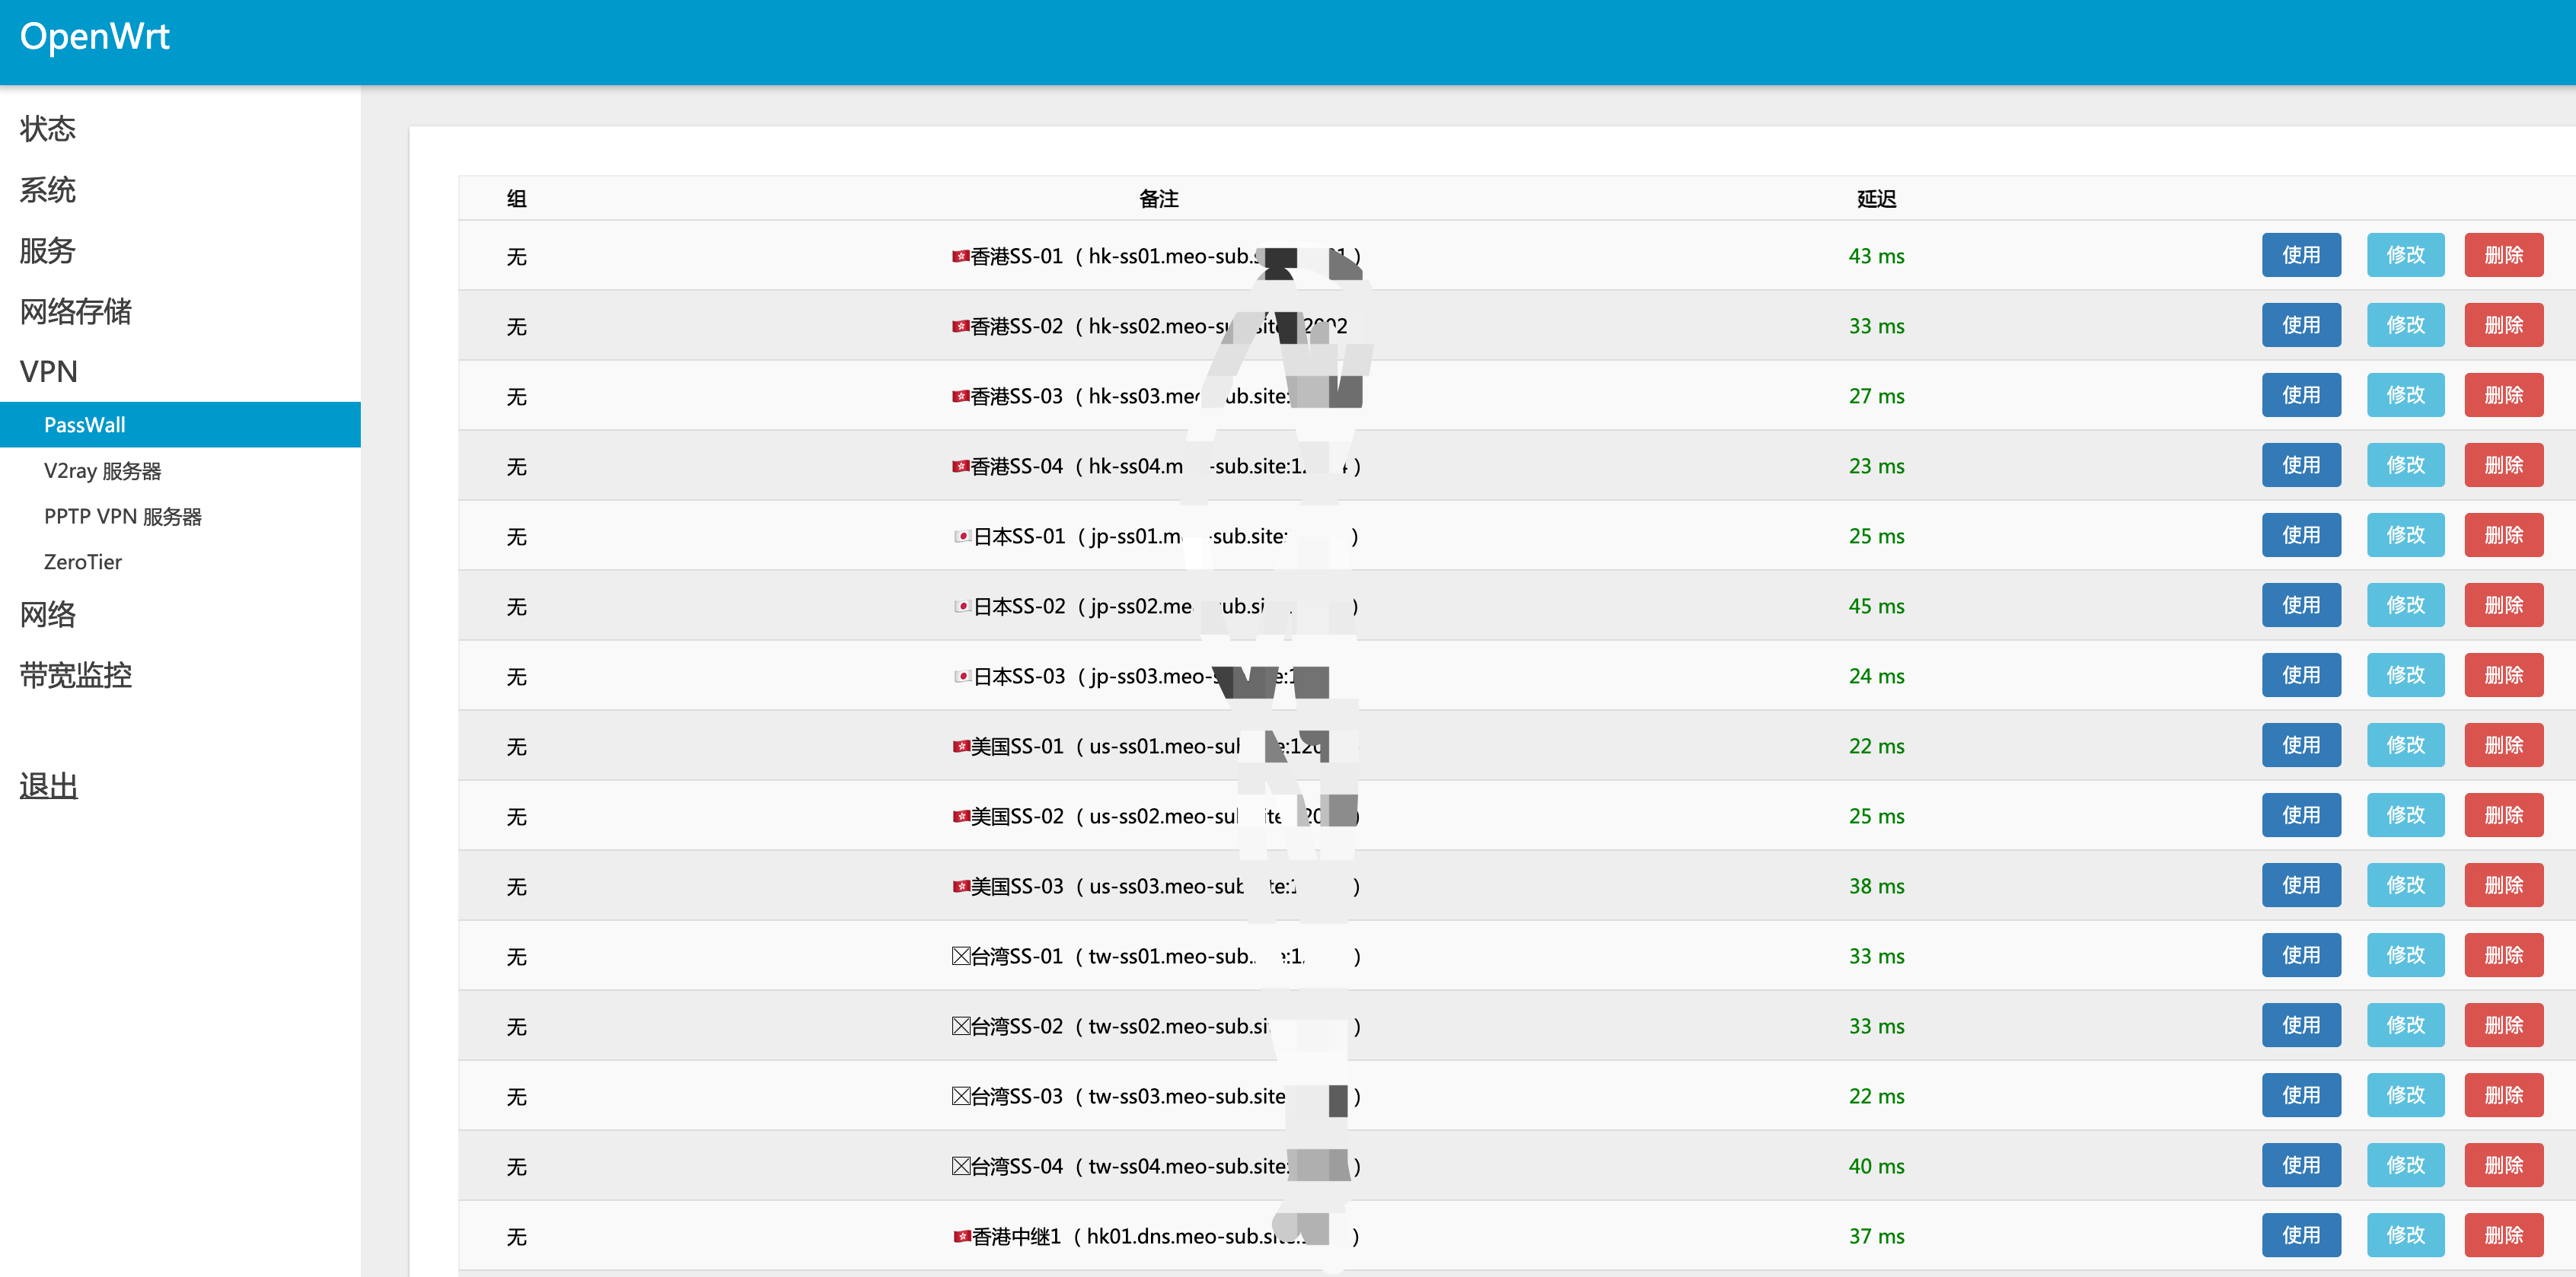Click 使用 for 美国SS-02 node
Image resolution: width=2576 pixels, height=1277 pixels.
pos(2300,815)
